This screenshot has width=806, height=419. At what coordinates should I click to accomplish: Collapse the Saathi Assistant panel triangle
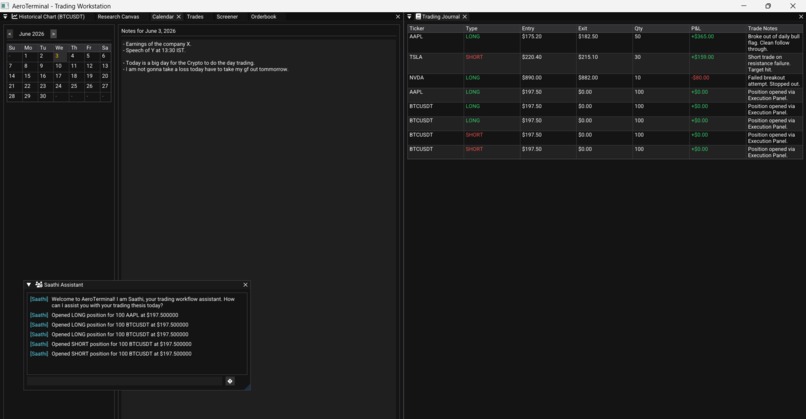coord(29,284)
